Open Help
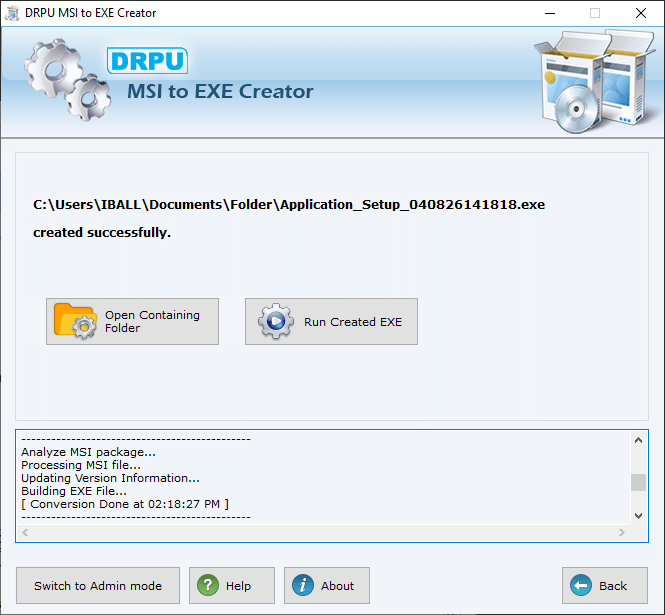 click(x=232, y=586)
